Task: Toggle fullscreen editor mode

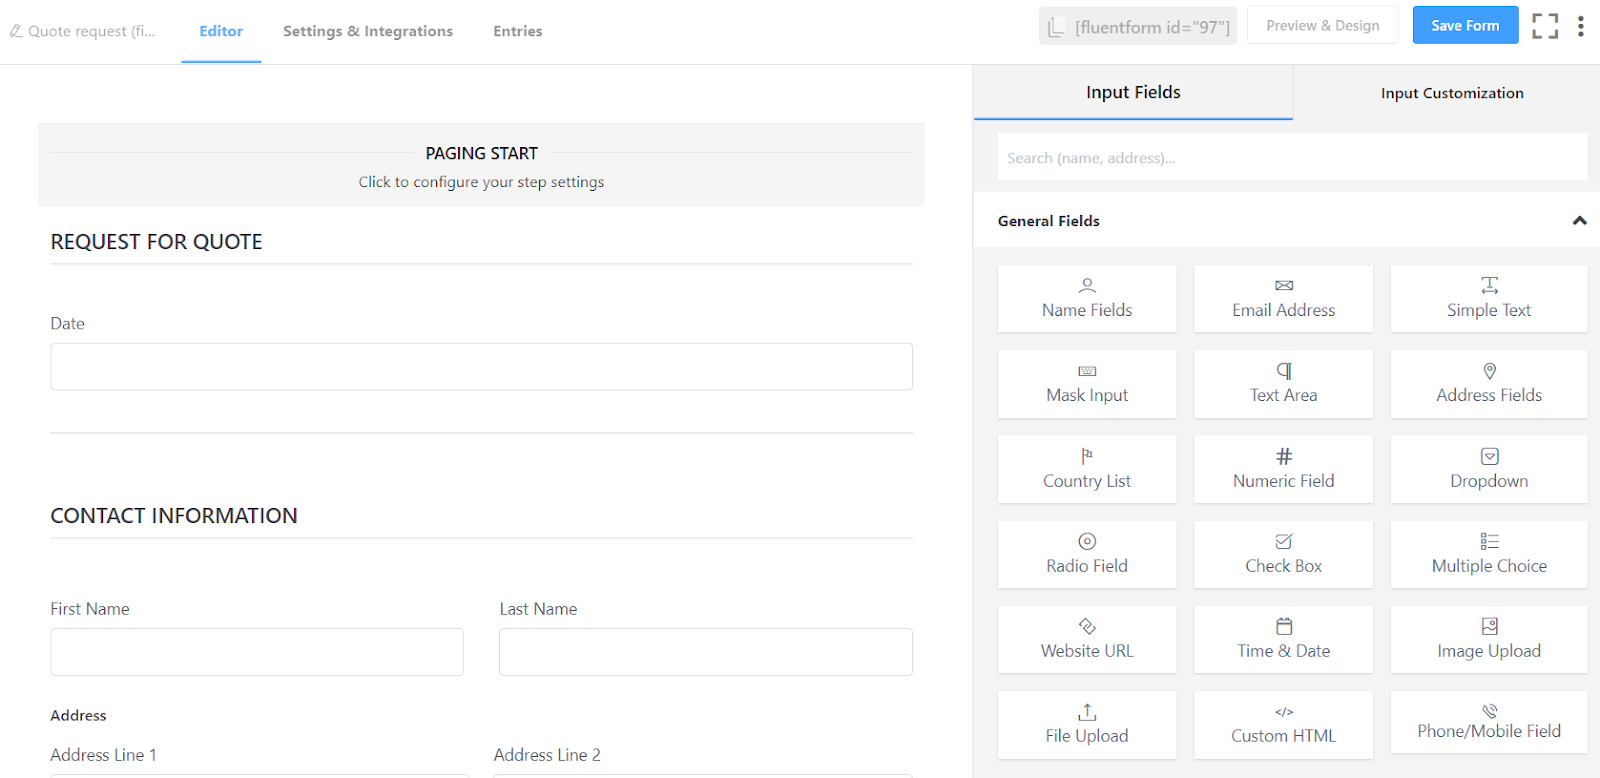Action: (1545, 26)
